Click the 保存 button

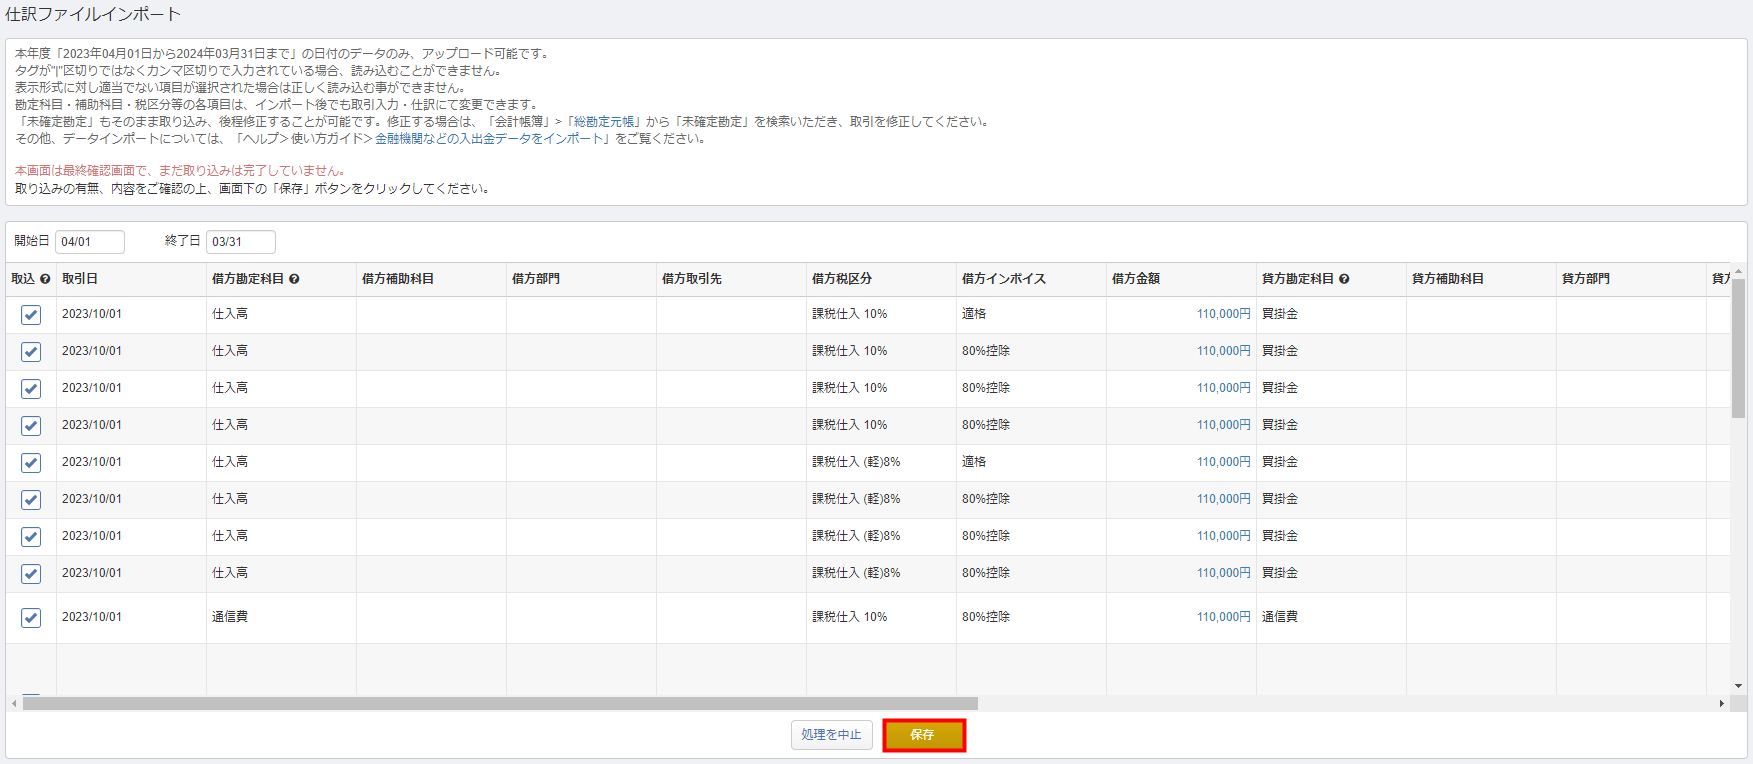point(923,735)
